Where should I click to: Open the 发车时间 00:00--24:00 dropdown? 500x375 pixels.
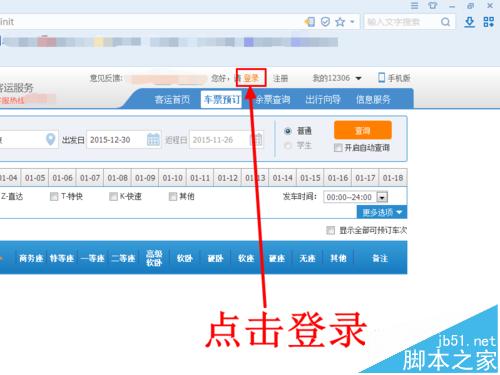[382, 197]
